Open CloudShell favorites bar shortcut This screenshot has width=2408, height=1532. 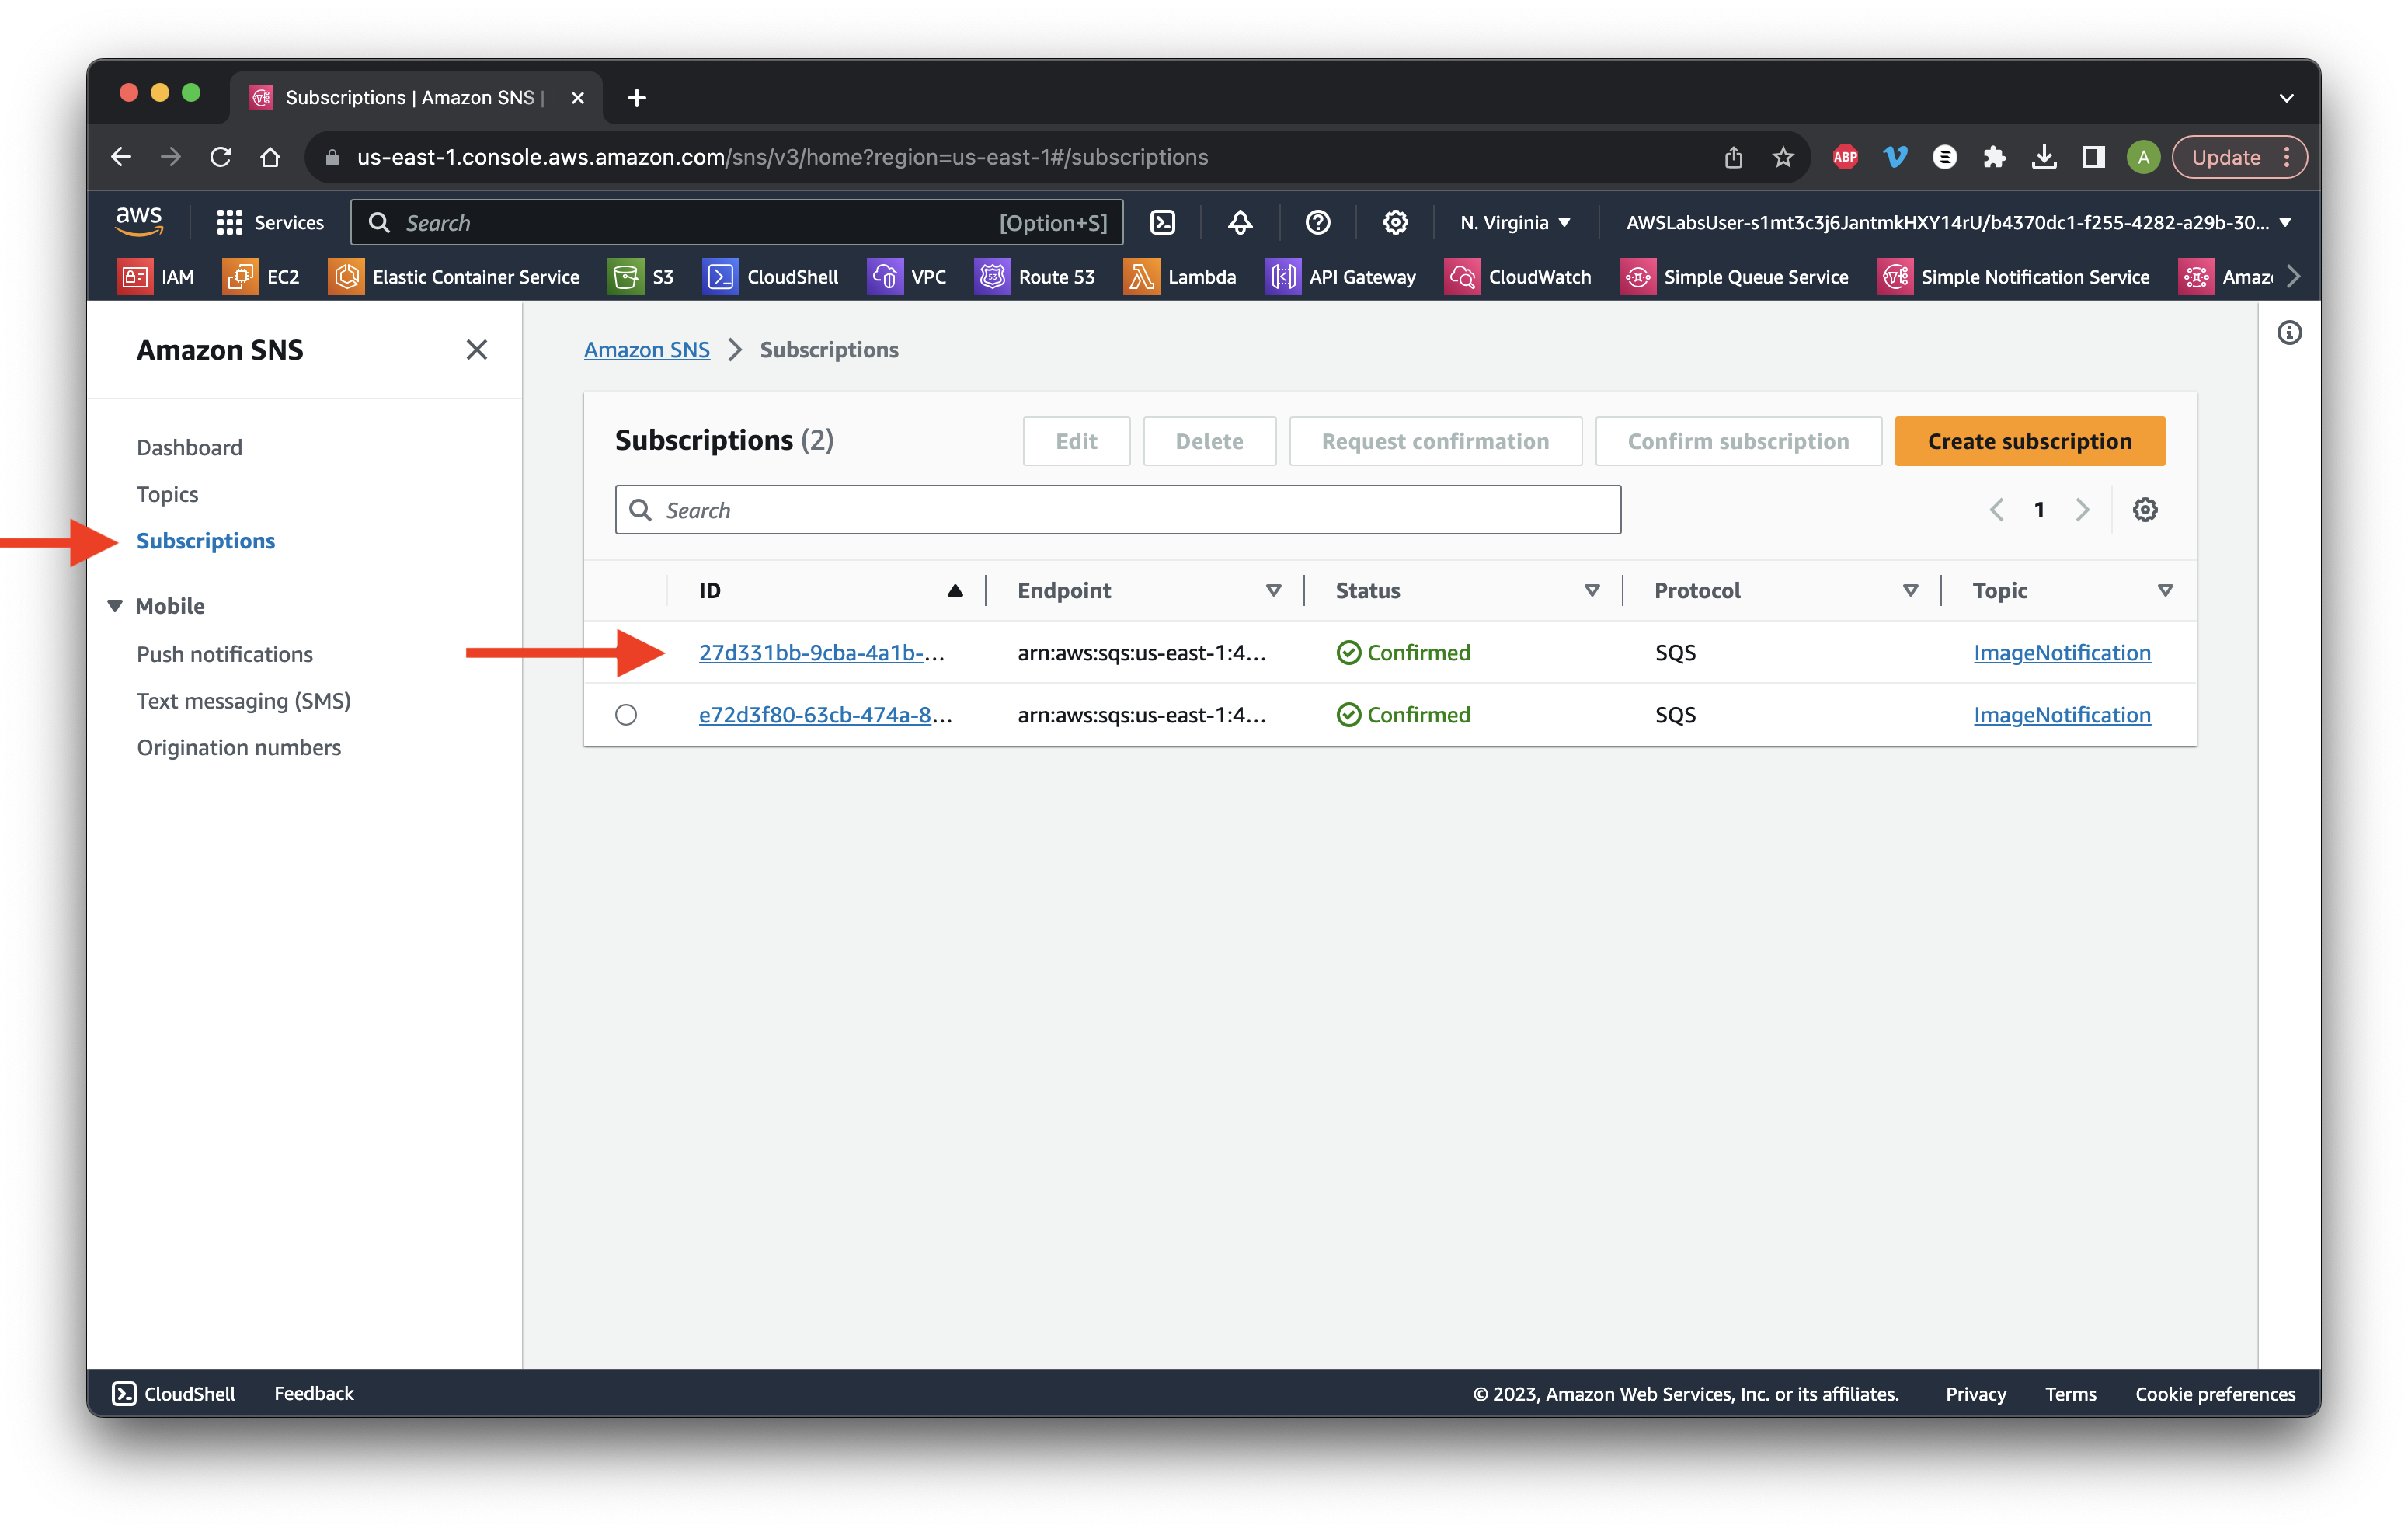(771, 277)
